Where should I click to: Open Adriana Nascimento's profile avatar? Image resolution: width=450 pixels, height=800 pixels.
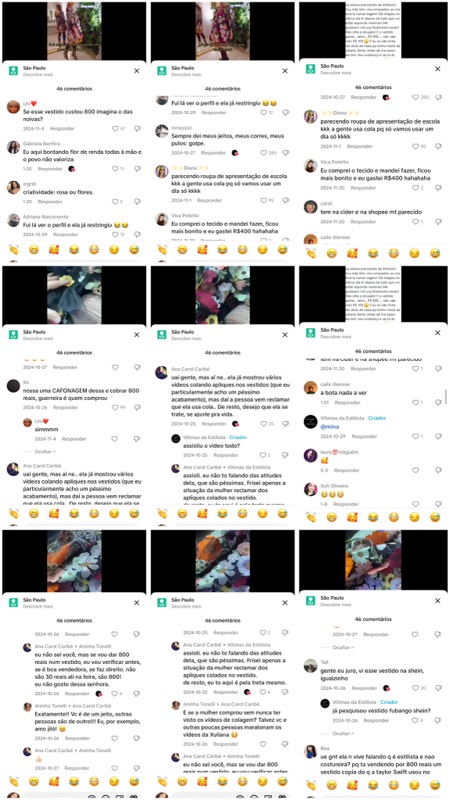click(x=13, y=220)
